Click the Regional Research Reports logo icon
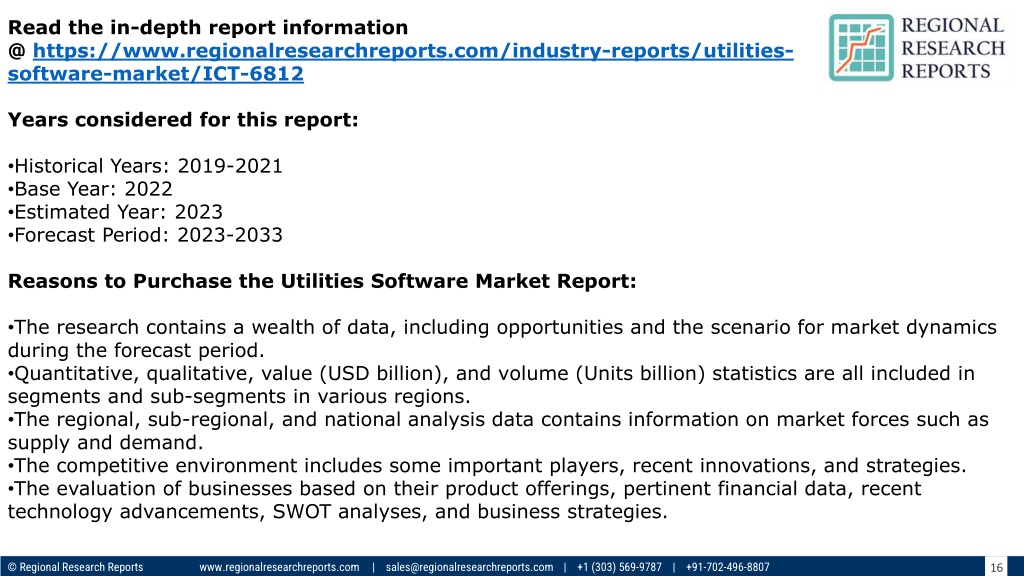 click(861, 48)
